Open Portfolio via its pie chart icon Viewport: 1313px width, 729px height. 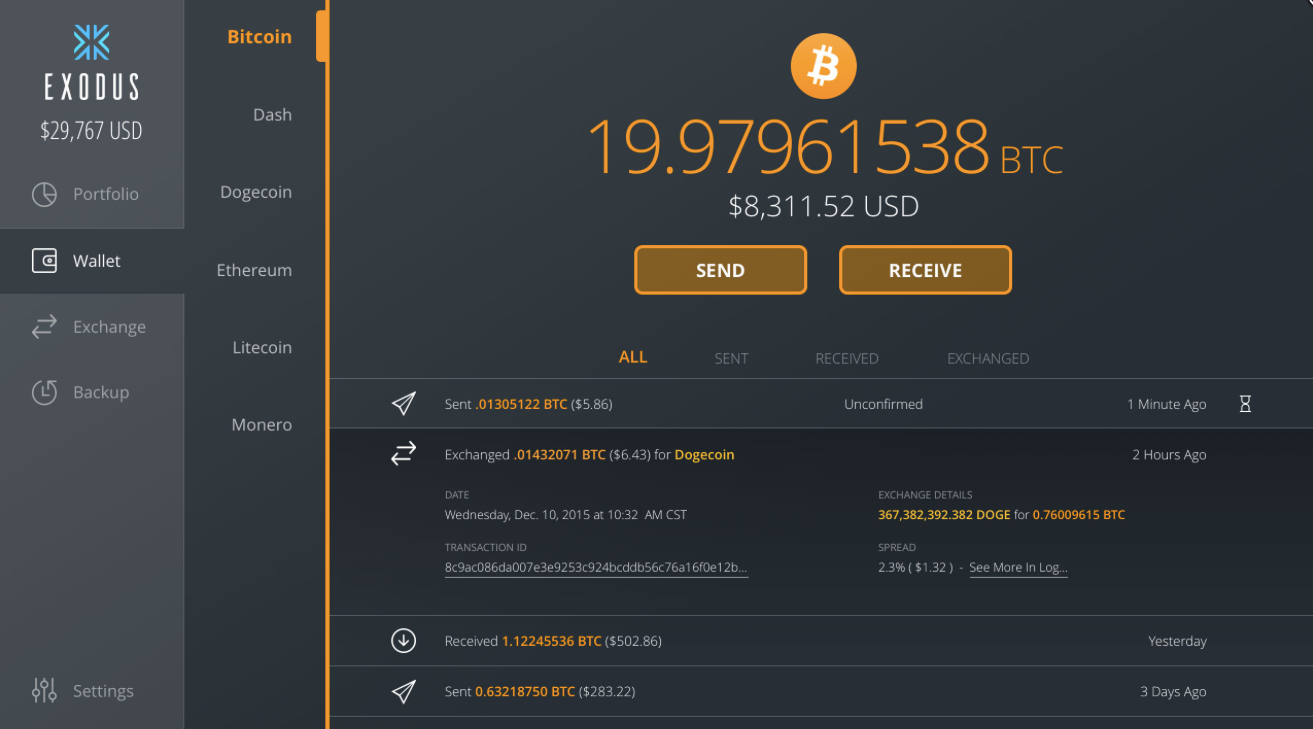tap(44, 194)
